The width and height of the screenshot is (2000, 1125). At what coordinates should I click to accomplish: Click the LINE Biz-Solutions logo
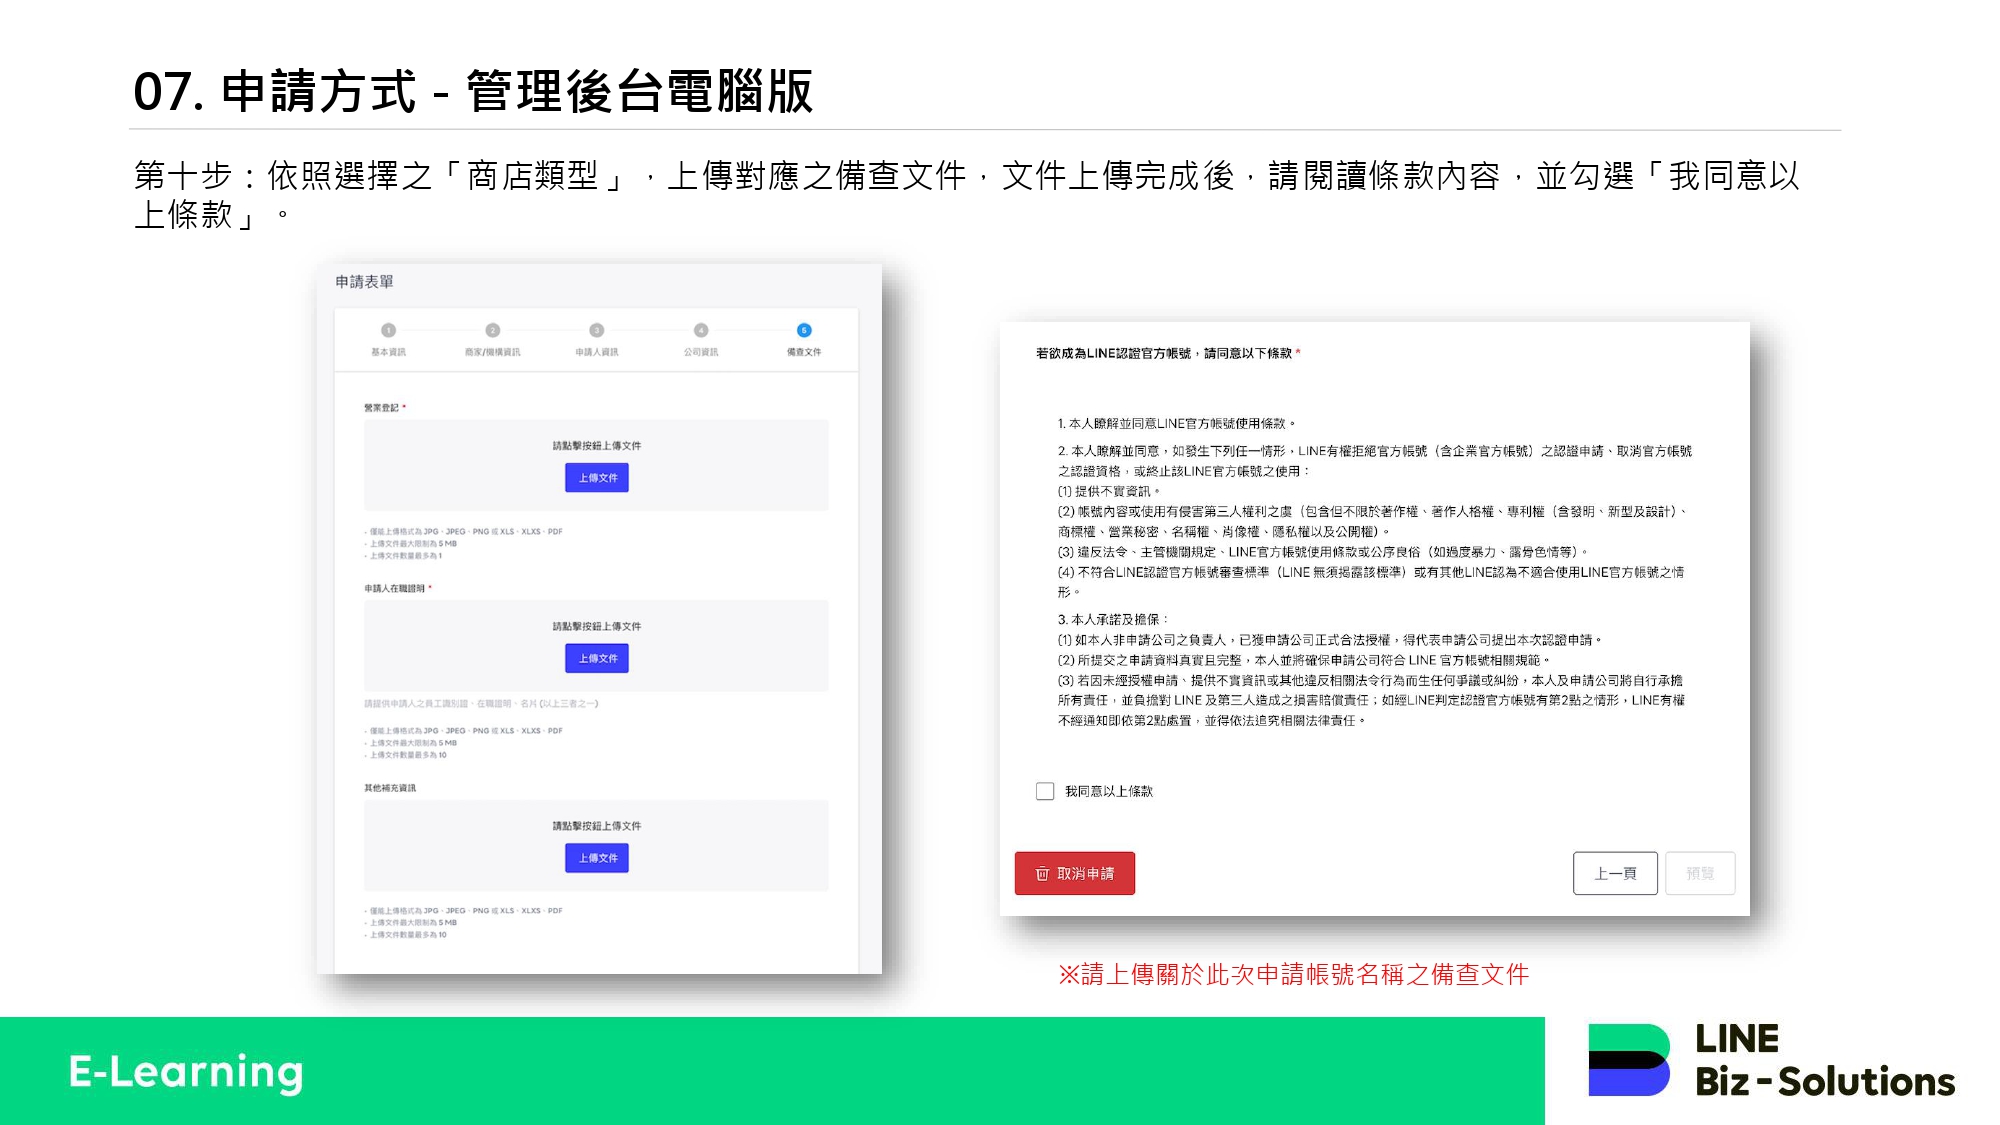pos(1770,1061)
